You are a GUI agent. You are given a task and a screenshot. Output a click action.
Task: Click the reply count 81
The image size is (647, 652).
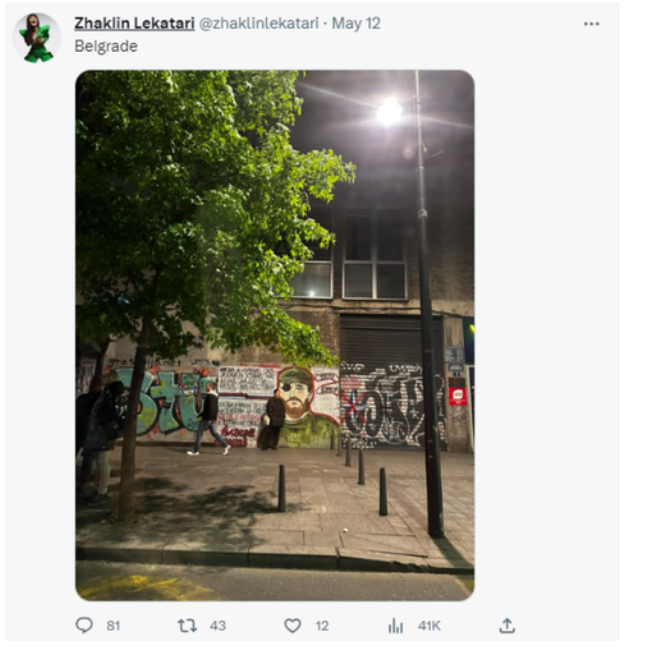coord(113,625)
